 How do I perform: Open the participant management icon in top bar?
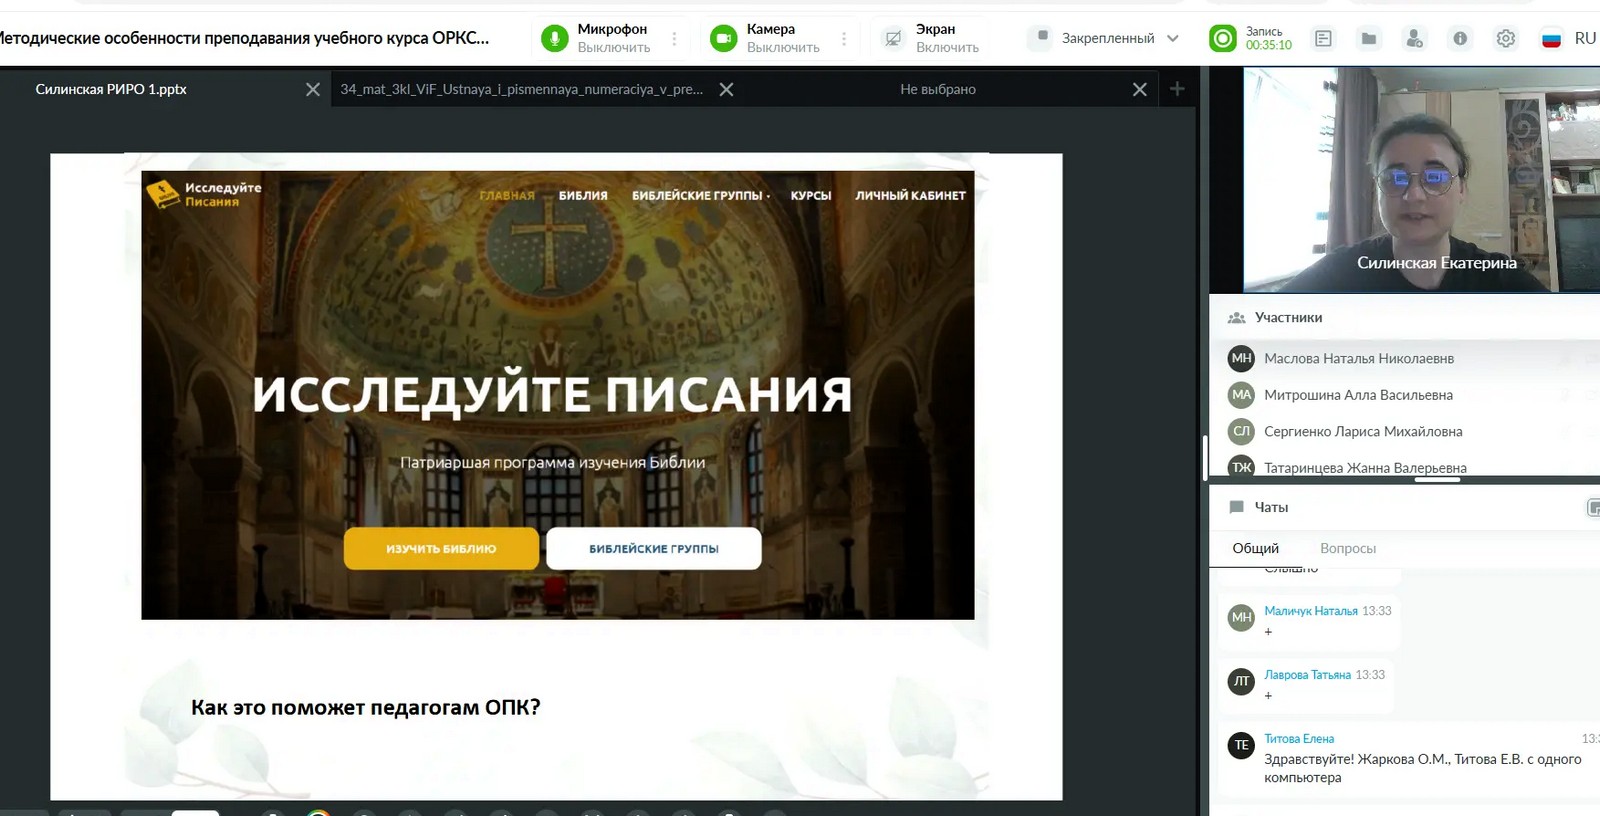tap(1414, 38)
